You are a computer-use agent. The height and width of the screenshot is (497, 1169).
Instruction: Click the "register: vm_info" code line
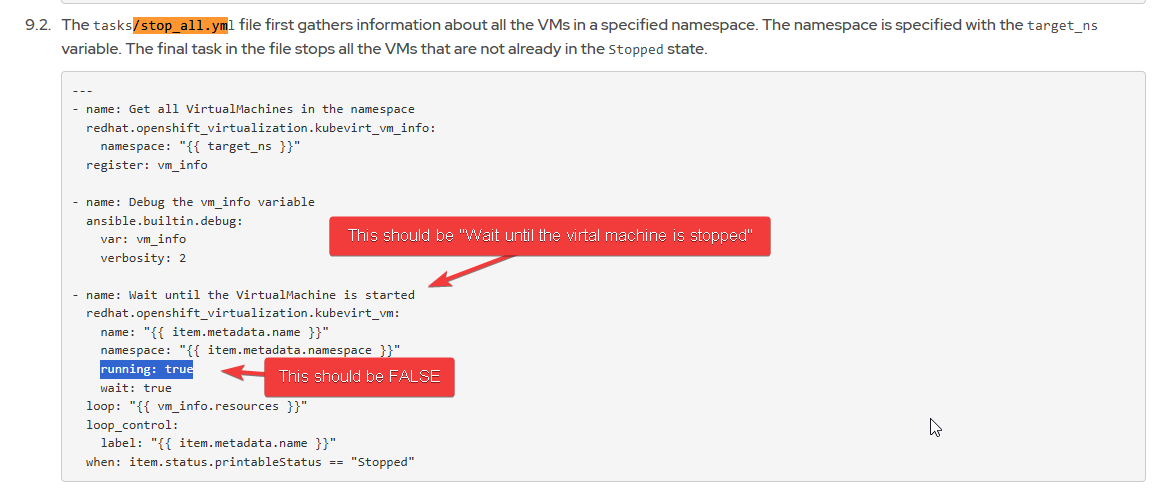point(146,165)
